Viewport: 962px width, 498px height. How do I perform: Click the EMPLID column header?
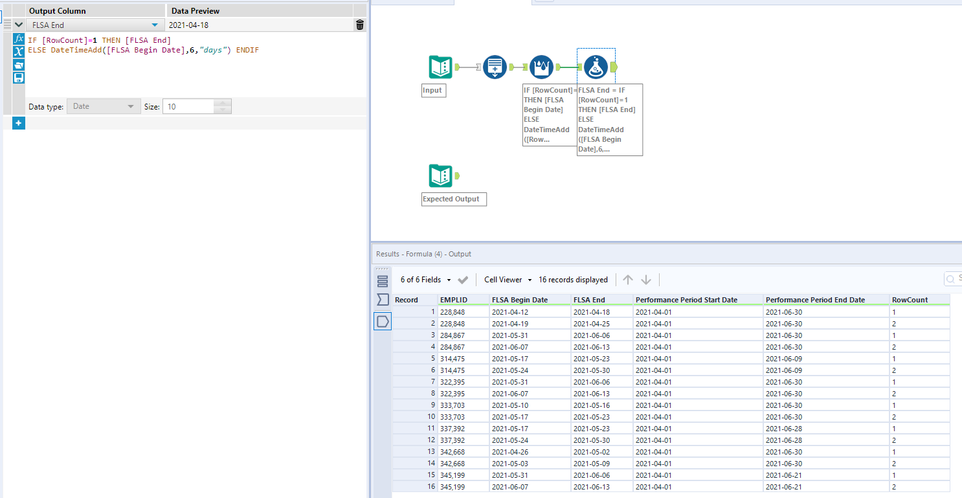coord(463,300)
